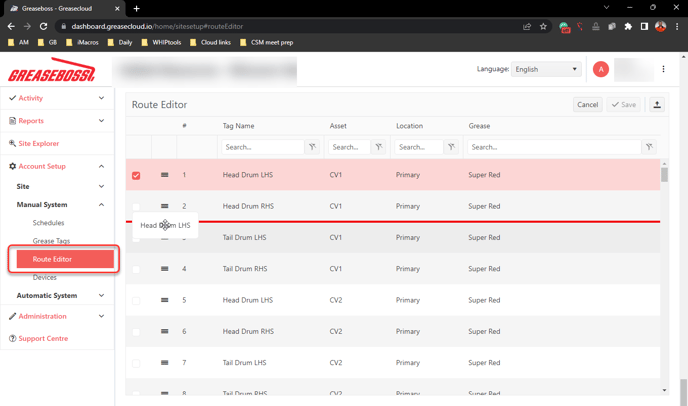Open the Support Centre link
The image size is (688, 406).
43,339
